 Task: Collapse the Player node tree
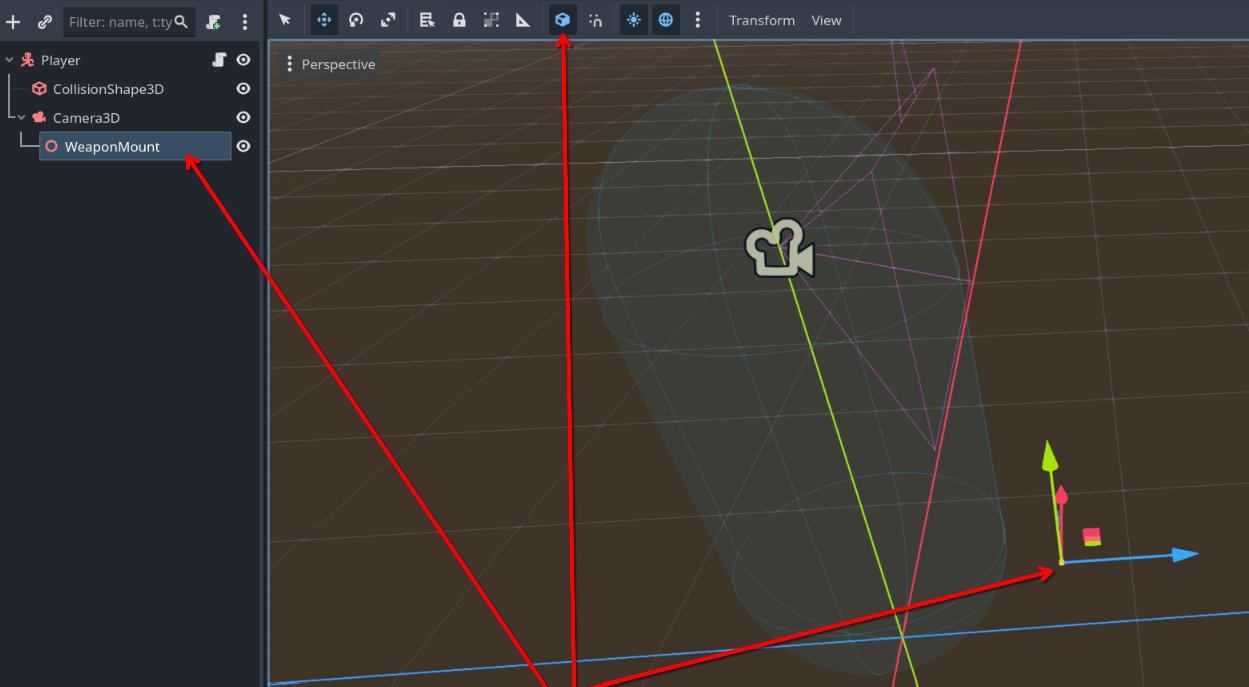point(10,60)
